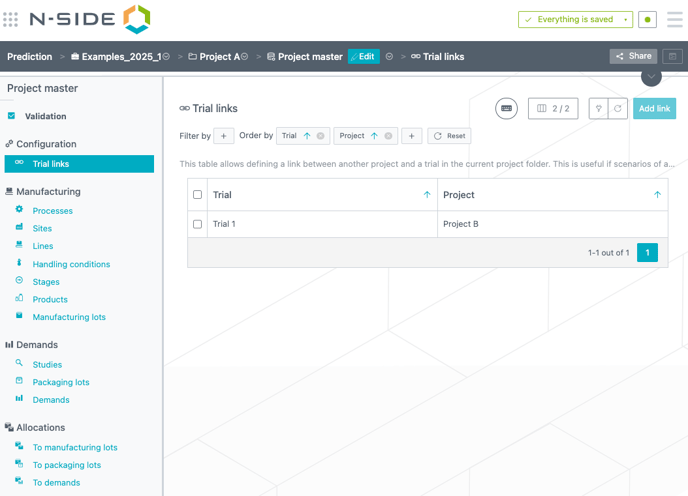This screenshot has width=688, height=496.
Task: Open the columns selector showing 2 / 2
Action: pyautogui.click(x=553, y=108)
